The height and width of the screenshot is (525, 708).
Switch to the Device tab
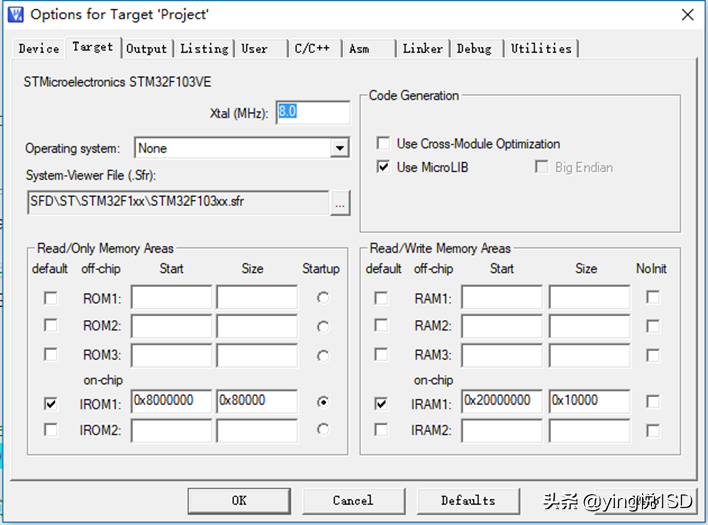(x=39, y=48)
